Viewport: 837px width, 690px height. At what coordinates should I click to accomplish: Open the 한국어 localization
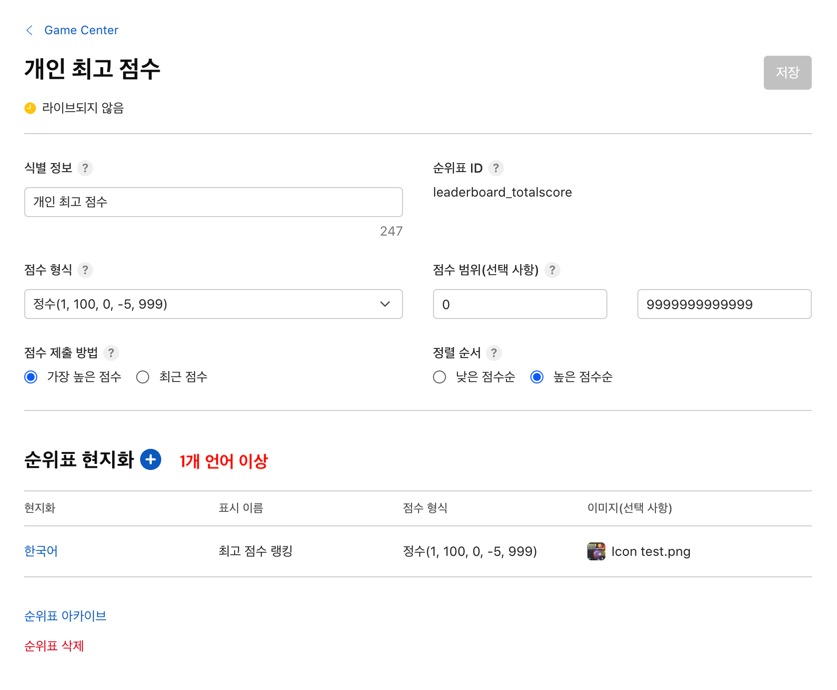click(41, 551)
